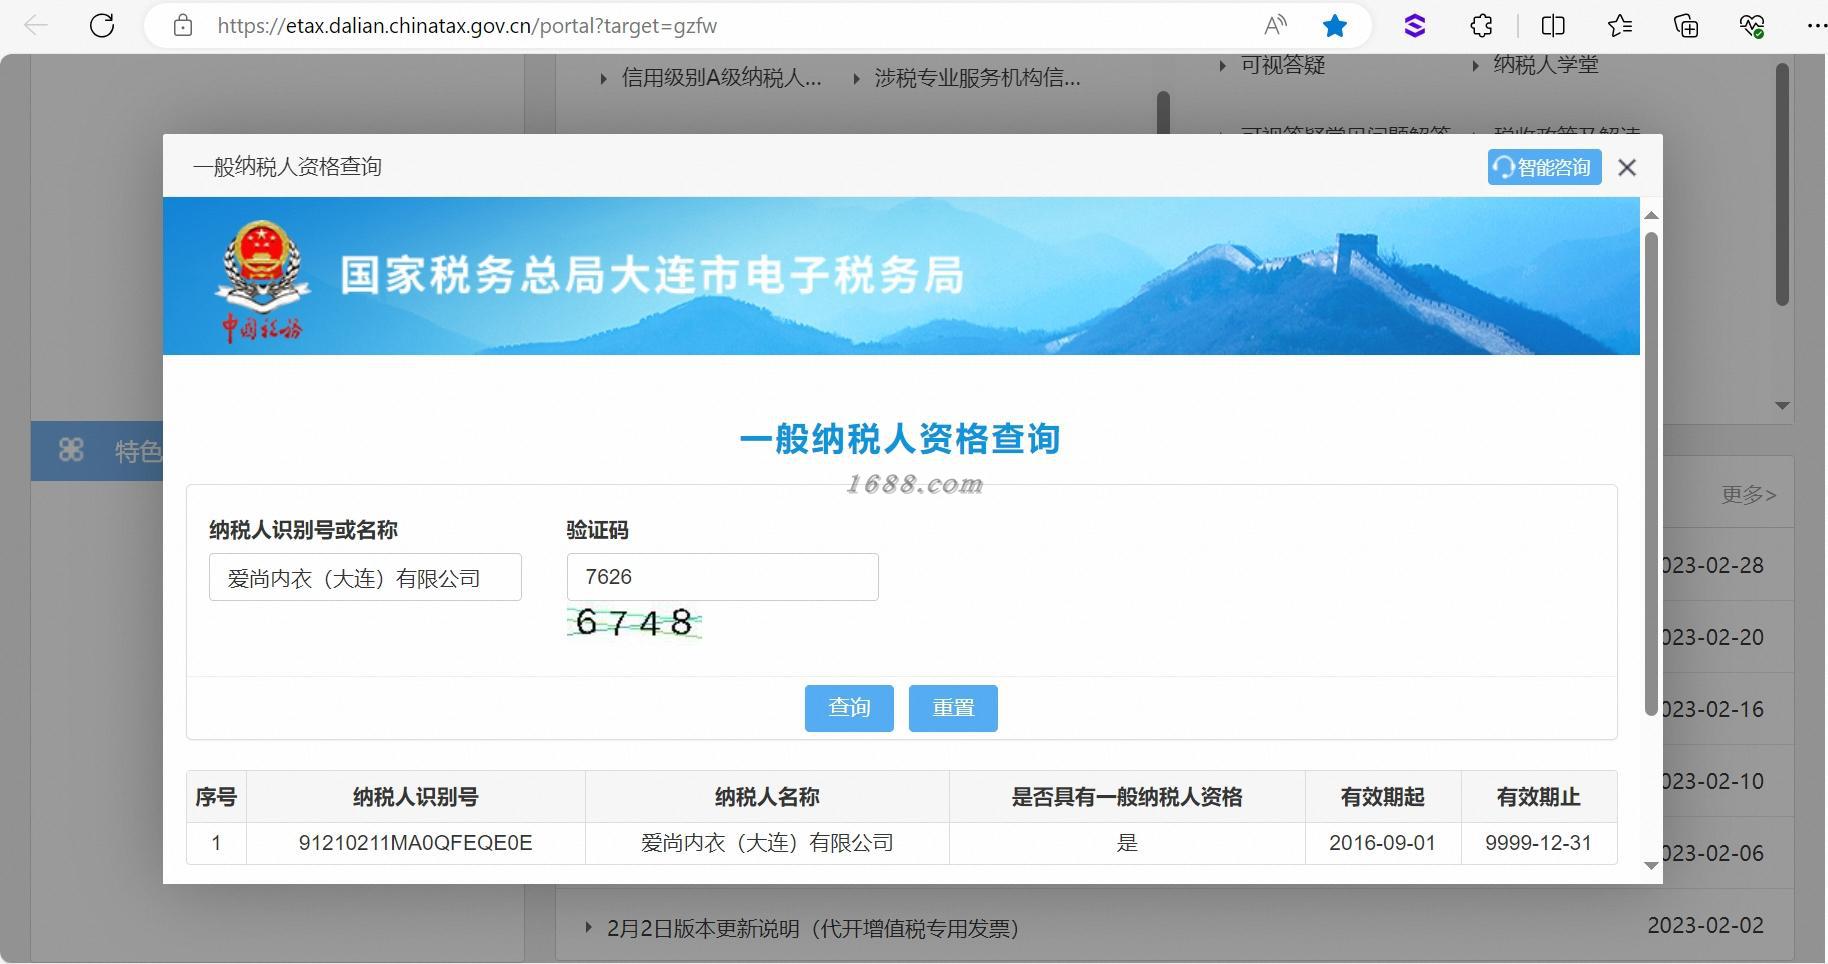Click the 纳税人识别号 column header
The height and width of the screenshot is (964, 1828).
click(415, 797)
